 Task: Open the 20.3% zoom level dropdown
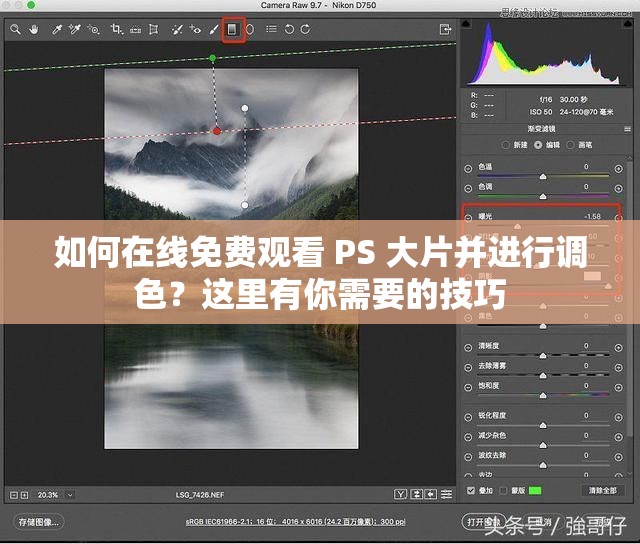coord(70,495)
